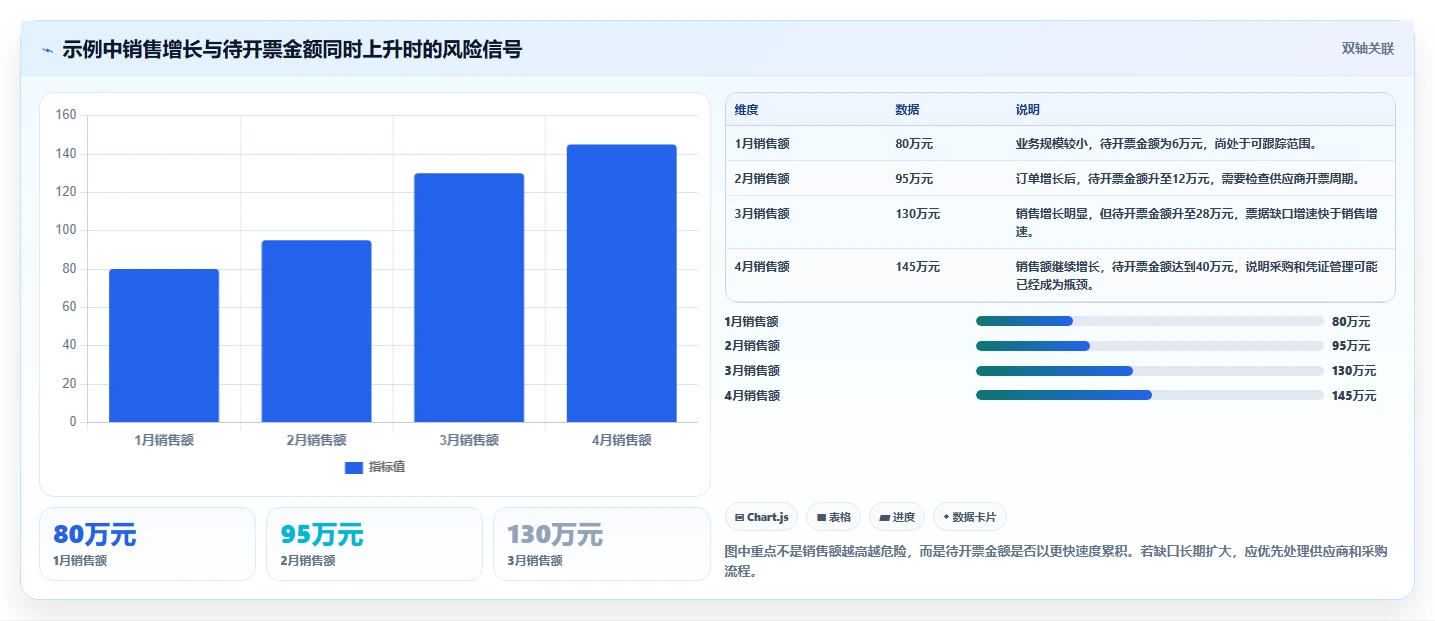Click the 2月销售额 bar in chart
The image size is (1435, 621).
(316, 331)
